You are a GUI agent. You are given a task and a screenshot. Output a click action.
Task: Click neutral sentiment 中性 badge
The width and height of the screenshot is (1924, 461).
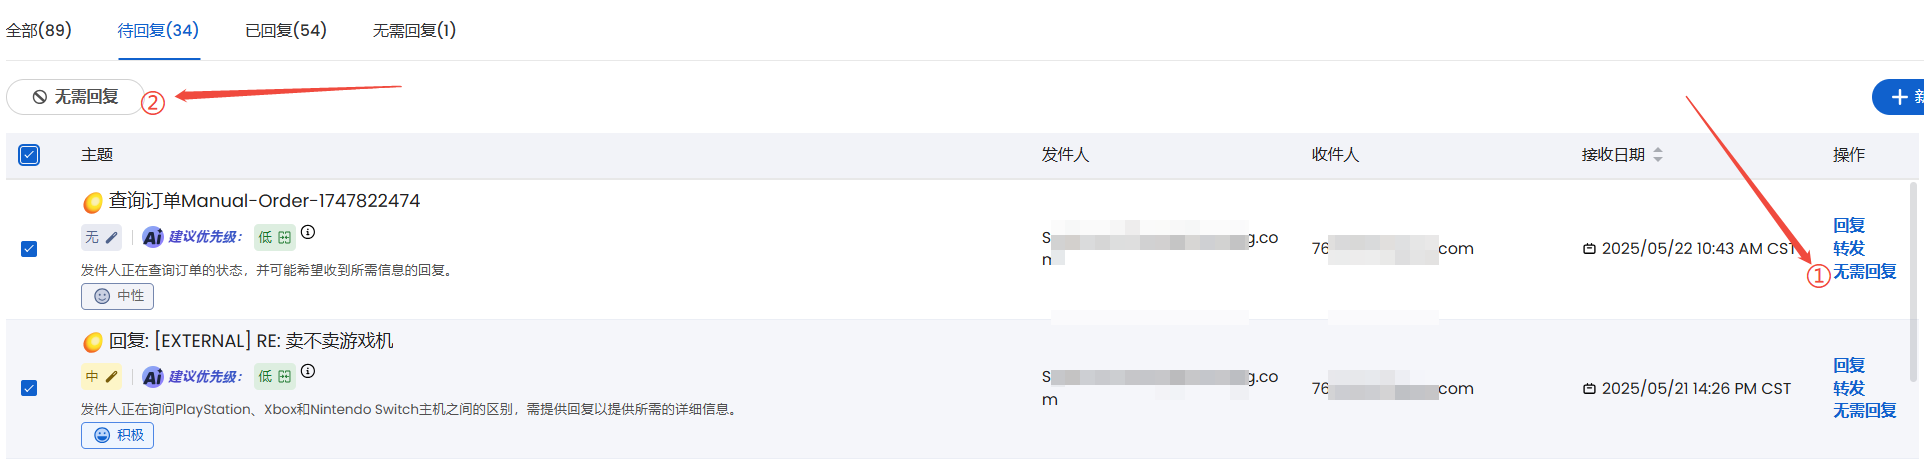pos(118,296)
